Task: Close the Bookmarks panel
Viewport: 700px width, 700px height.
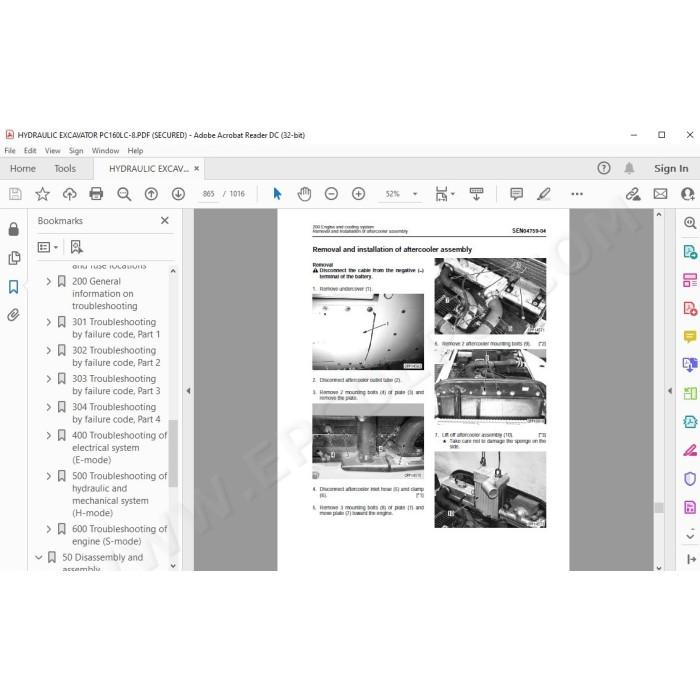Action: tap(165, 221)
